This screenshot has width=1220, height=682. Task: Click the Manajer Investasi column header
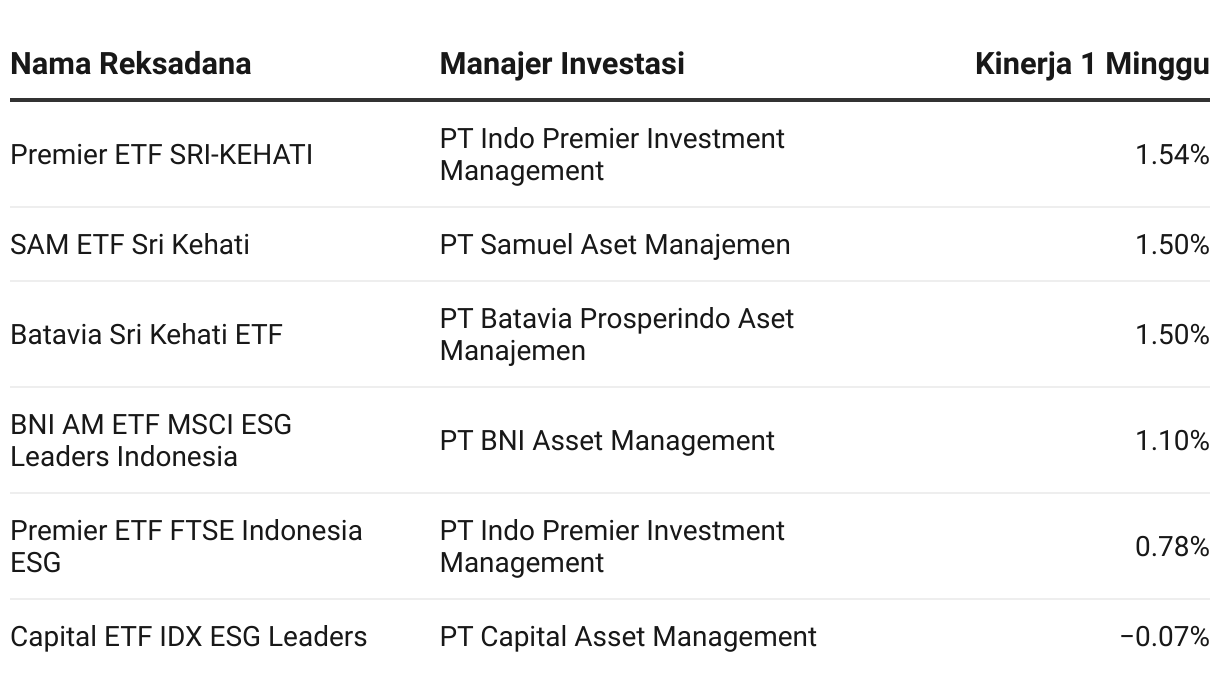pyautogui.click(x=562, y=64)
